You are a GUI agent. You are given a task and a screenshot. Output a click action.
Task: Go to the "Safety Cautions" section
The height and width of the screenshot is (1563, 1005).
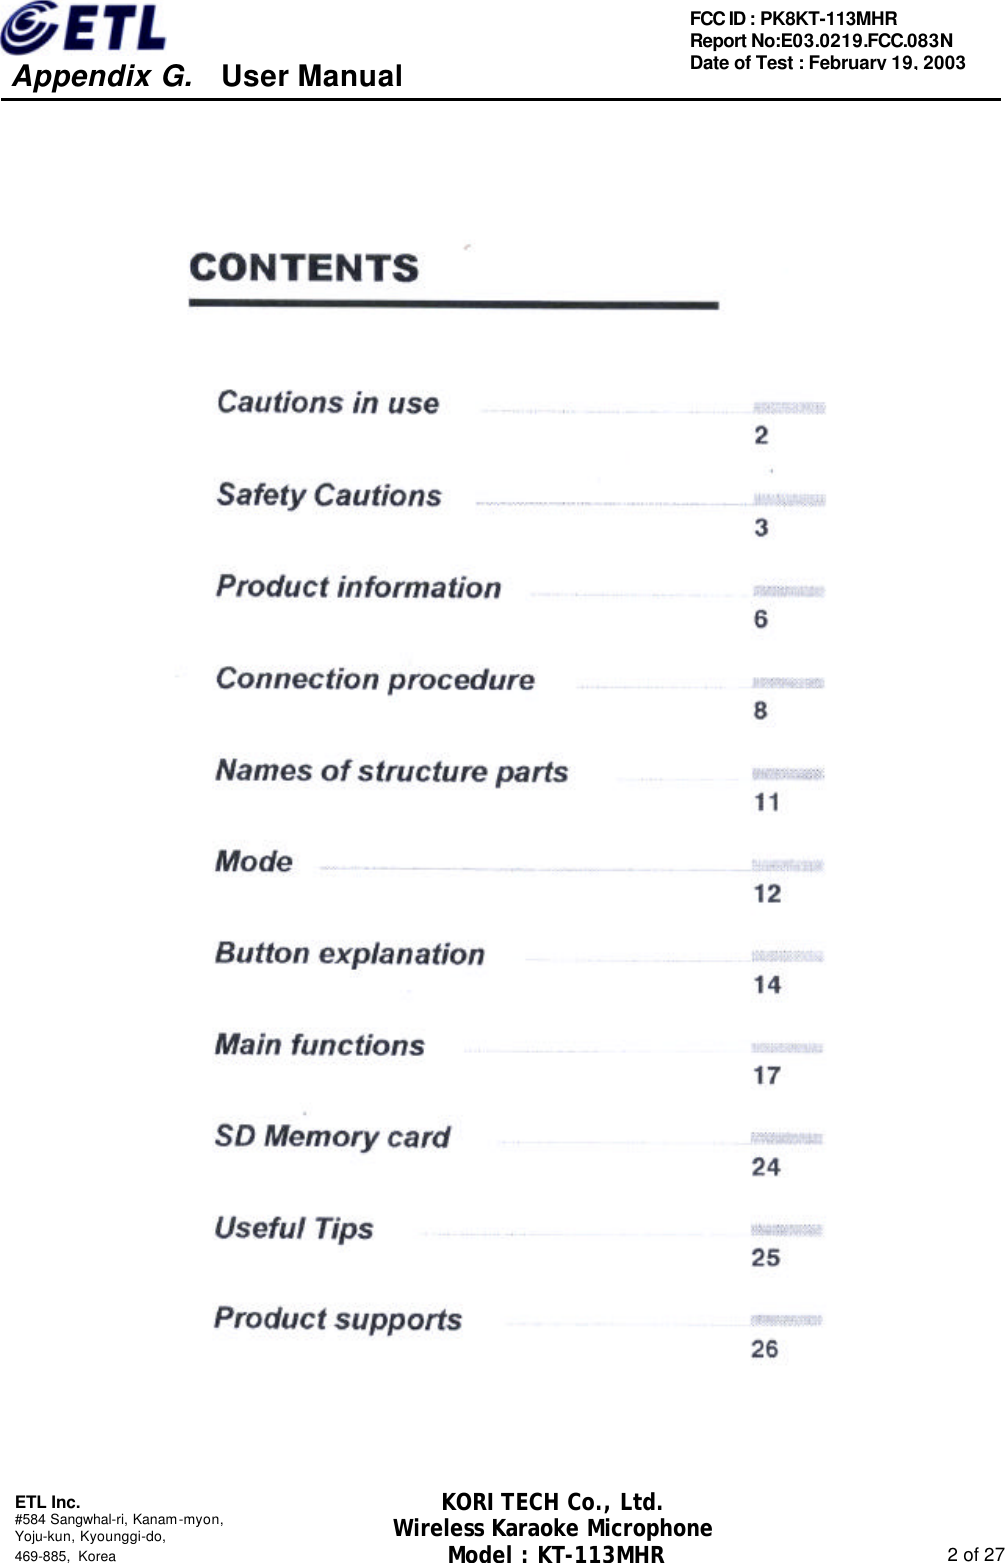click(329, 495)
